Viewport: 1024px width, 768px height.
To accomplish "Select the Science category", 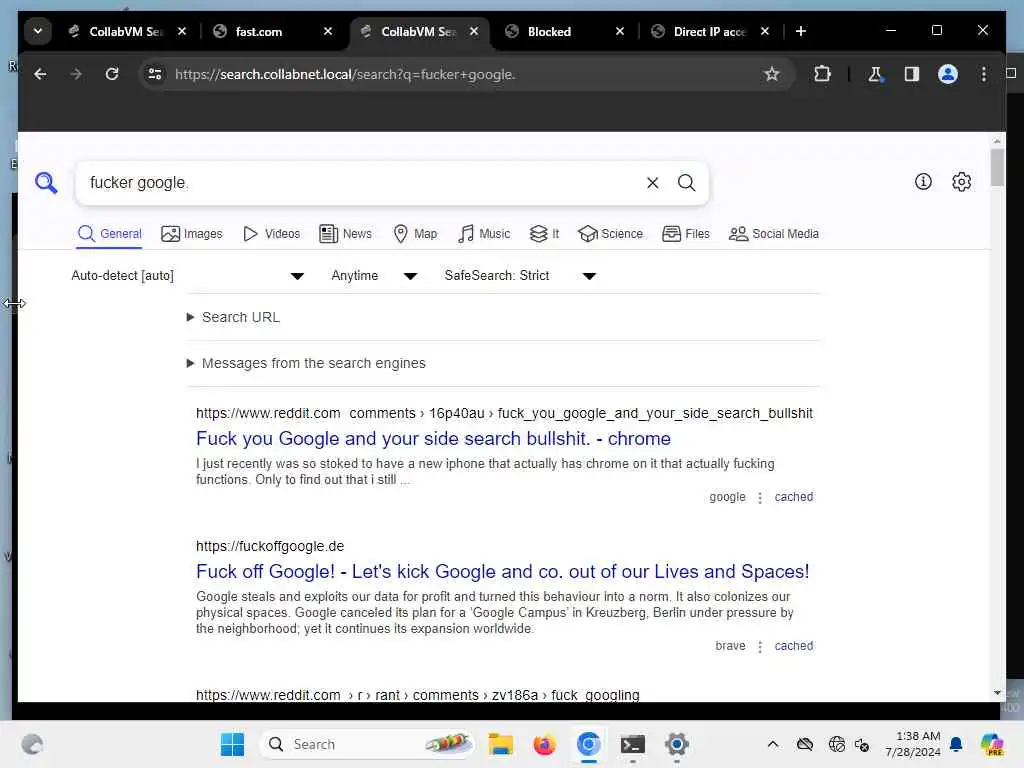I will 611,234.
